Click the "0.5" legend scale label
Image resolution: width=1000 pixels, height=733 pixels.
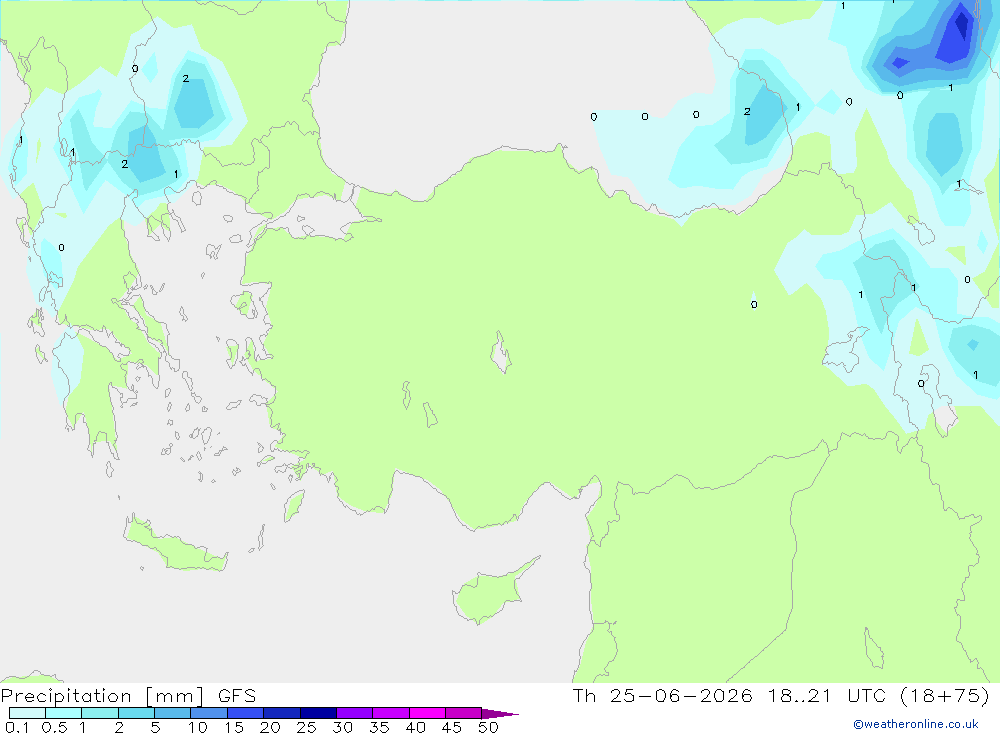54,727
